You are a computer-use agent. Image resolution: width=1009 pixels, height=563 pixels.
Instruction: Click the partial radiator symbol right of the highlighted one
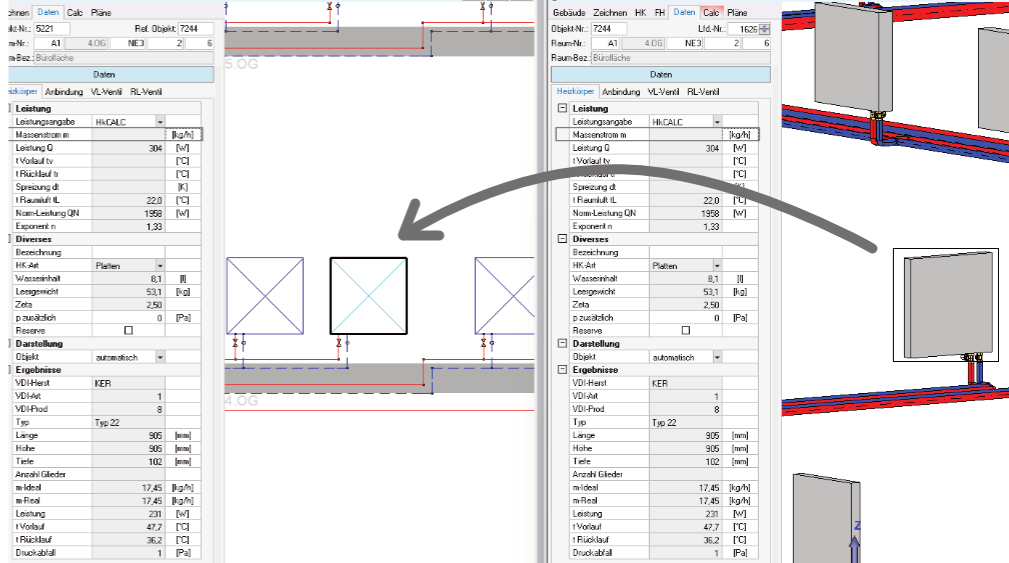(490, 295)
